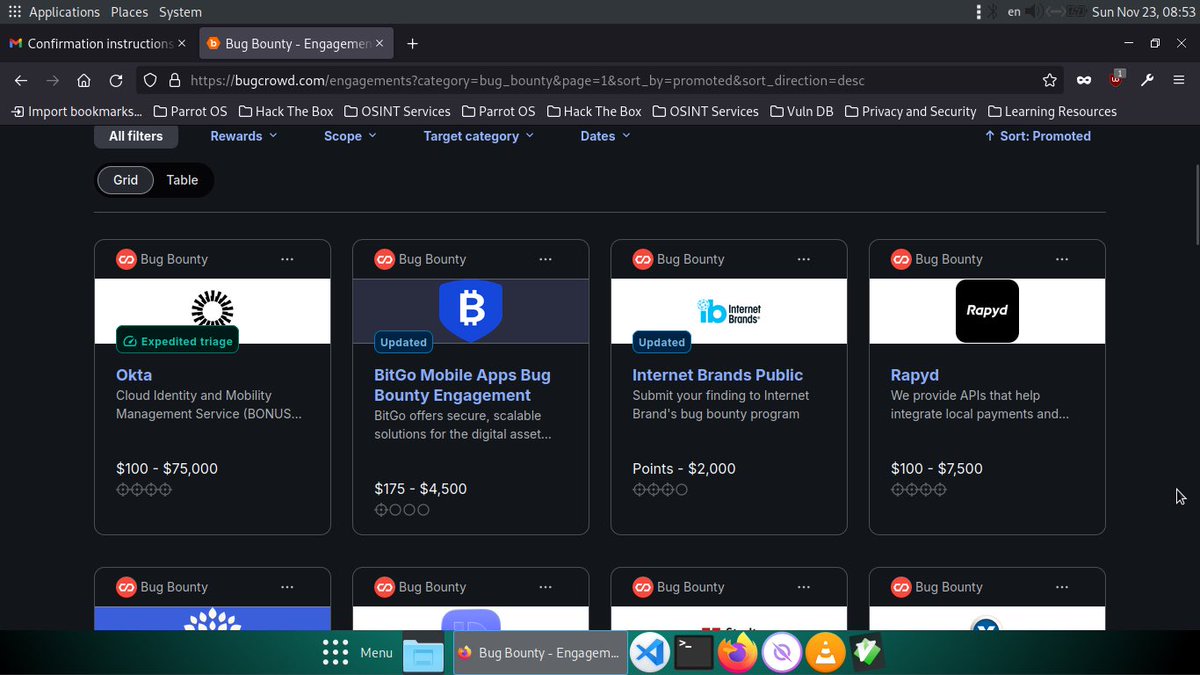
Task: Open the wrench extension icon in toolbar
Action: pyautogui.click(x=1148, y=80)
